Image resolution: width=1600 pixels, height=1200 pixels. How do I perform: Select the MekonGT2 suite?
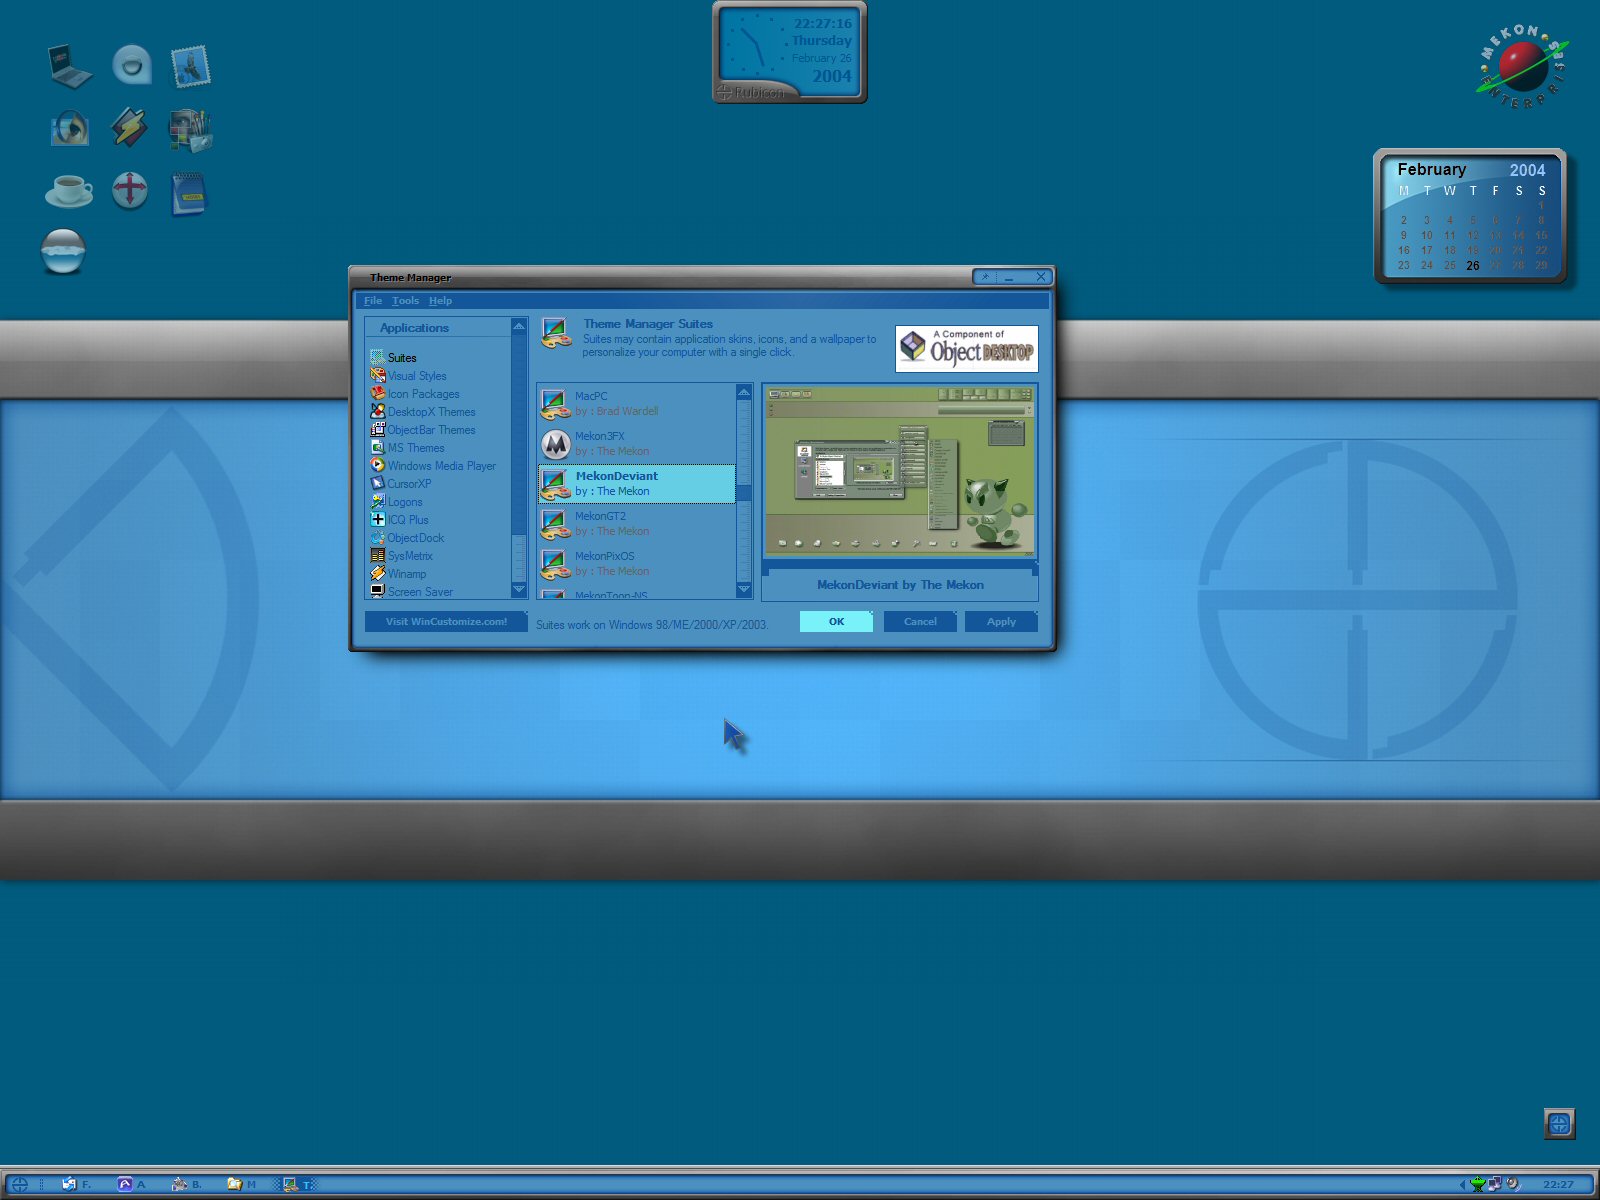click(x=637, y=523)
